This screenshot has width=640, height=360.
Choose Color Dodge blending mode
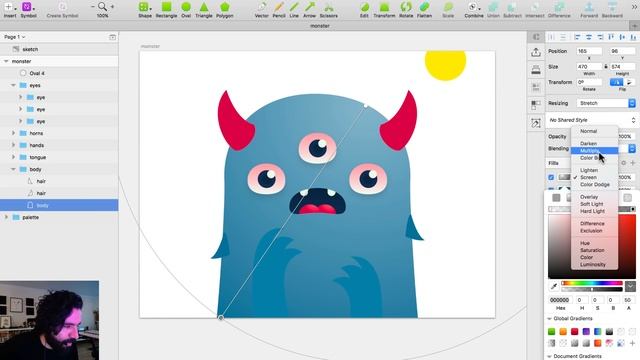[595, 184]
